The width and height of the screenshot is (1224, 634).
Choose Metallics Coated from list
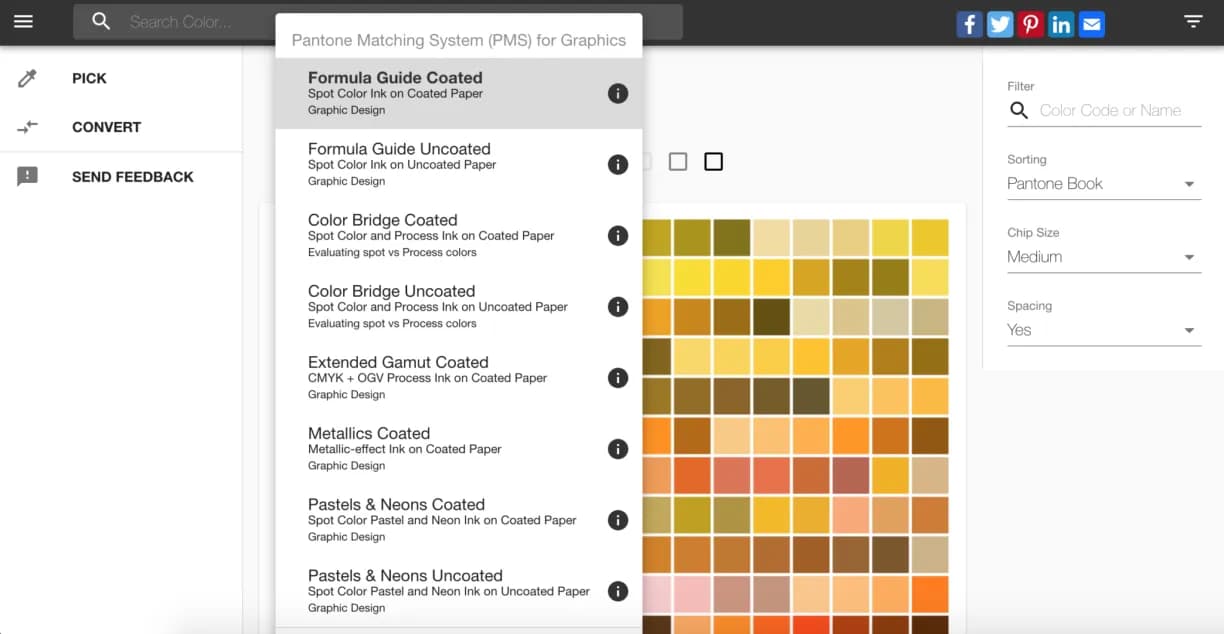[x=459, y=448]
